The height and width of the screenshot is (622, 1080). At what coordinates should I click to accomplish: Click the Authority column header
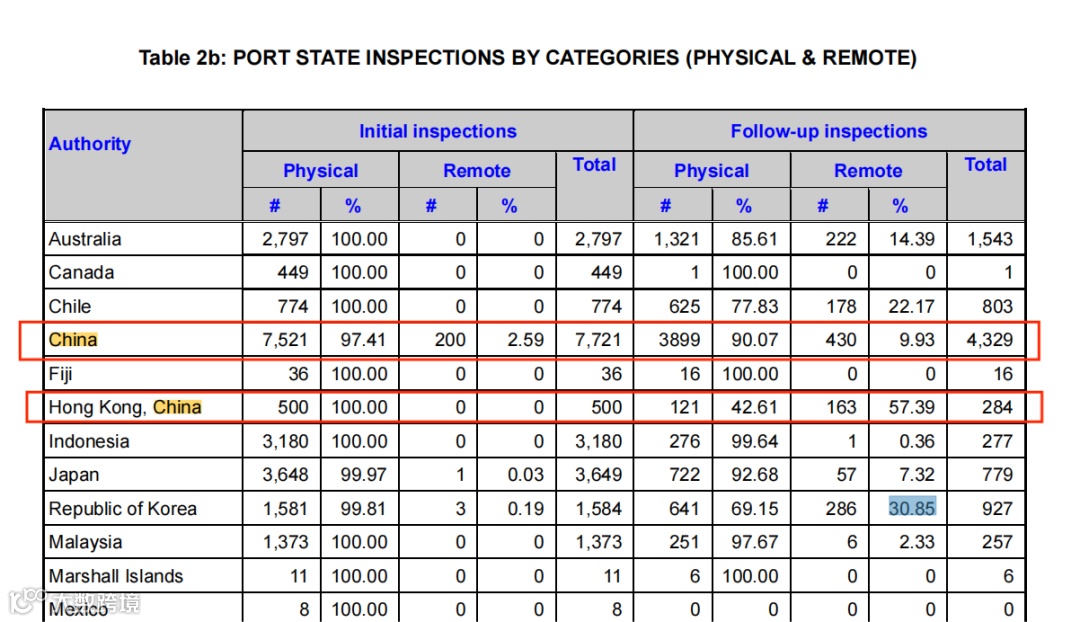point(90,144)
